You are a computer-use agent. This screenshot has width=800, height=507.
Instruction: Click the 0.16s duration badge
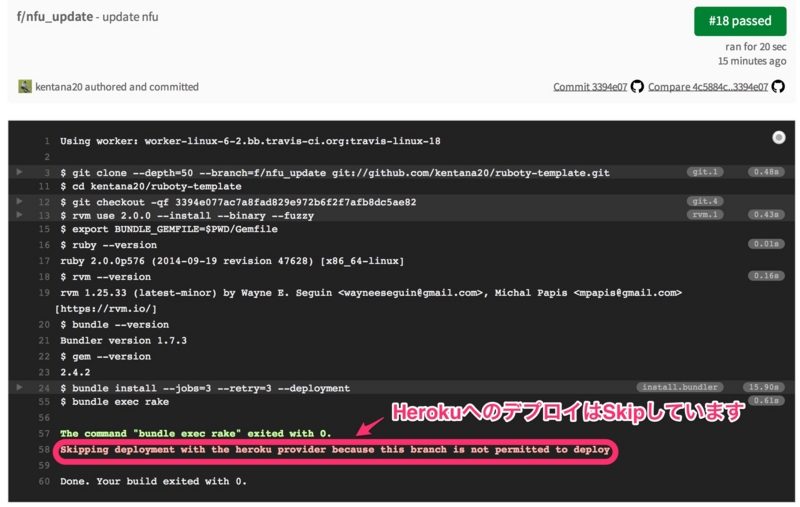(766, 275)
